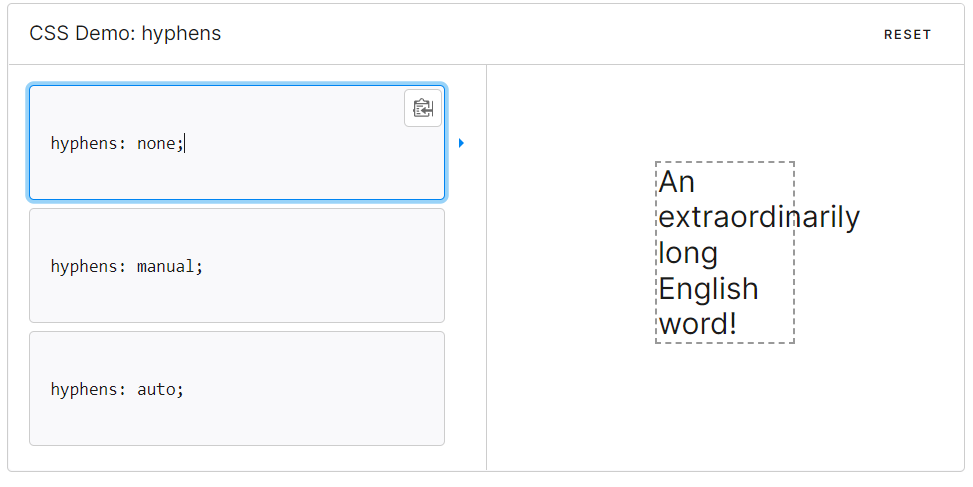Select the 'hyphens: auto;' code choice
This screenshot has width=973, height=487.
tap(237, 388)
